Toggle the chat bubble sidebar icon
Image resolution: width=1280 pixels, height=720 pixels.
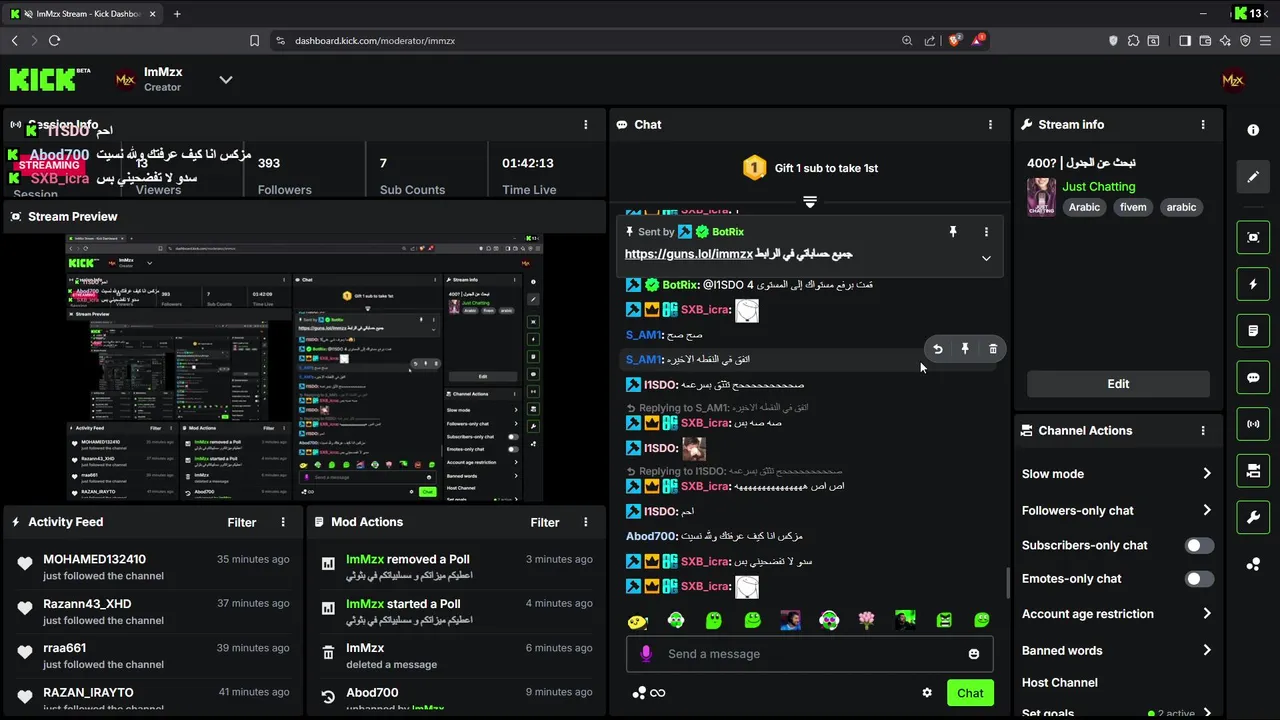coord(1253,378)
